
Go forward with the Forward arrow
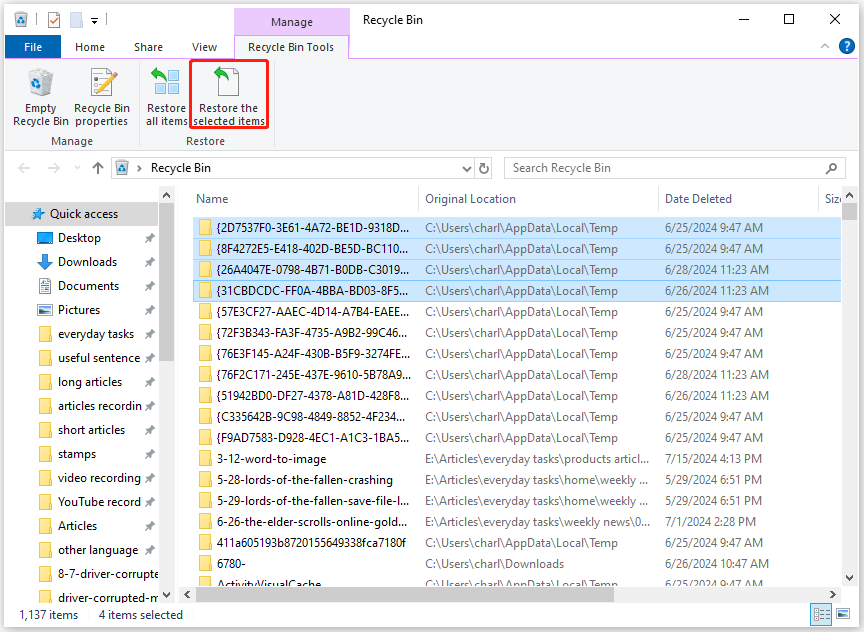(x=53, y=168)
